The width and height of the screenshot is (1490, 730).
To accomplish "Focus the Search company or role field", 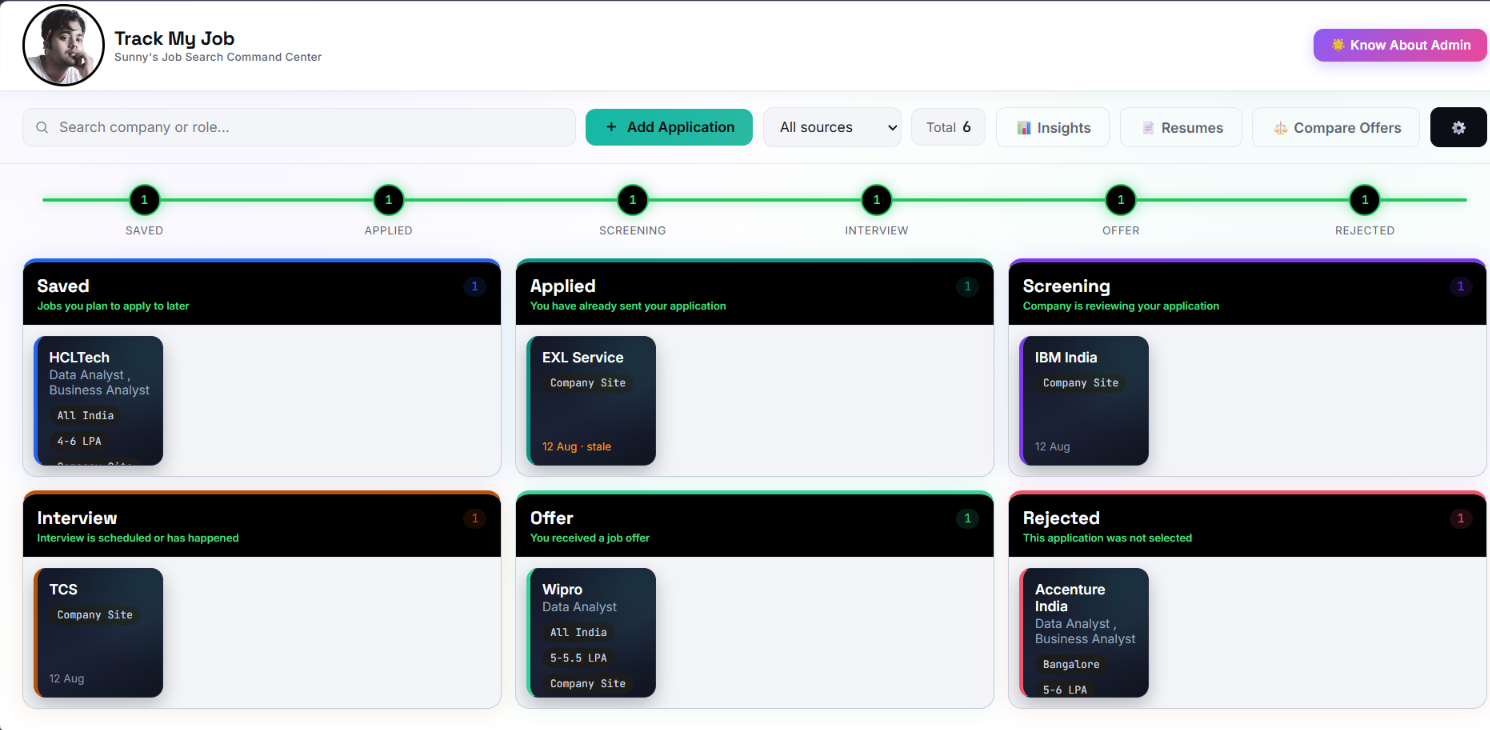I will (x=299, y=127).
